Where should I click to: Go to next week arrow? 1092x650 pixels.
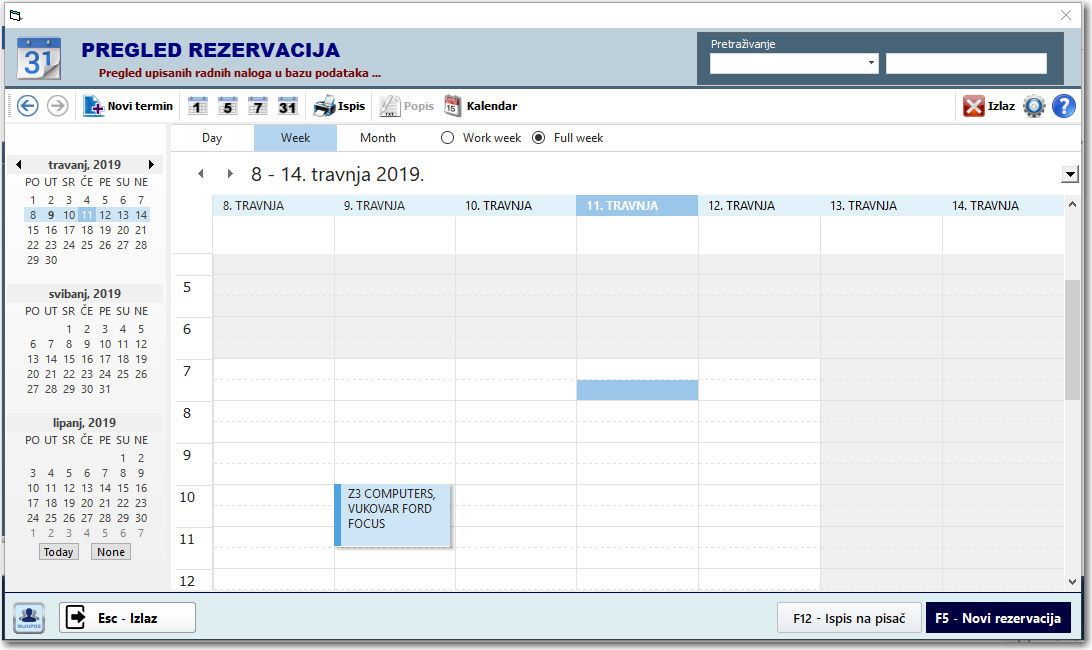tap(230, 173)
